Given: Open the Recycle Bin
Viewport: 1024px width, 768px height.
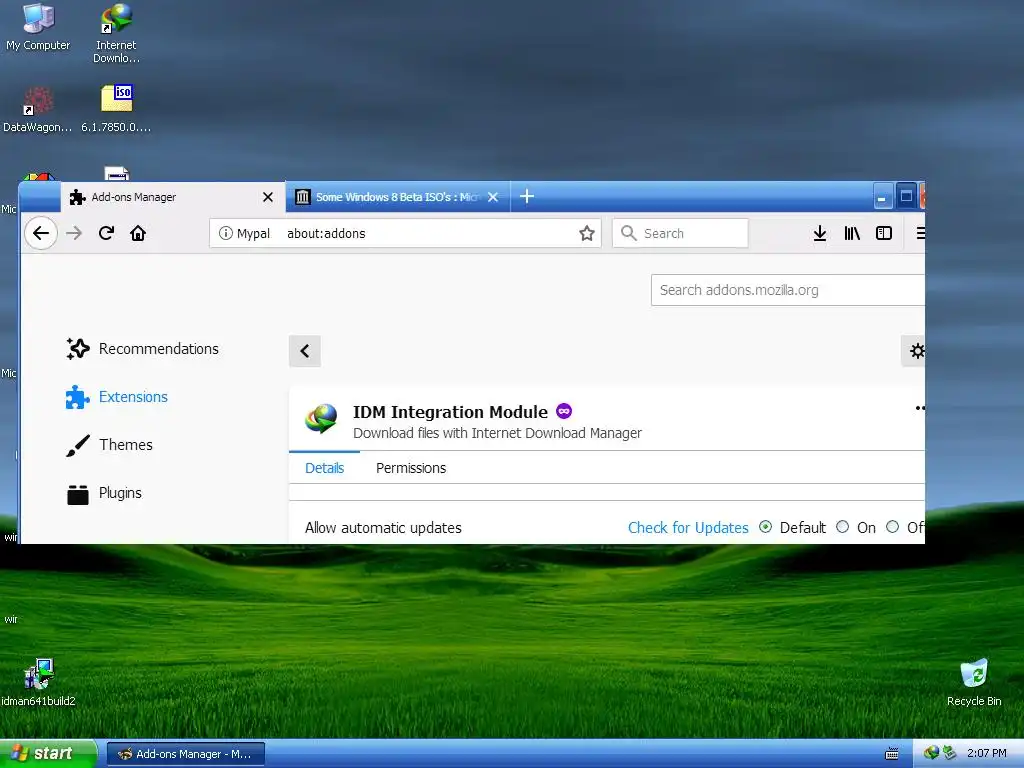Looking at the screenshot, I should (974, 683).
